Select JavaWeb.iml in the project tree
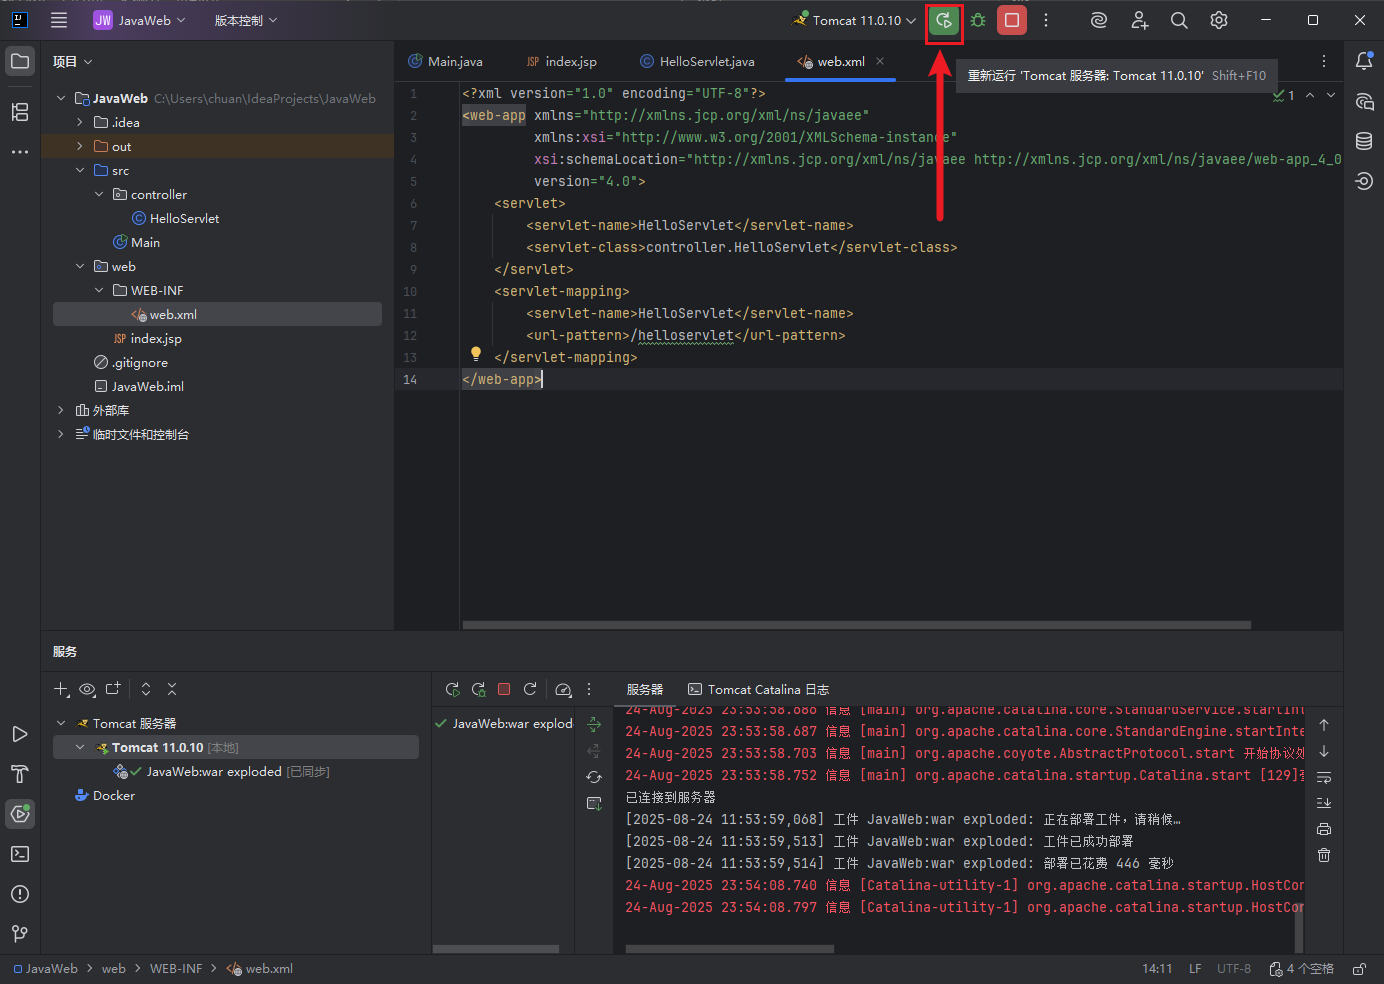This screenshot has width=1384, height=984. point(138,386)
